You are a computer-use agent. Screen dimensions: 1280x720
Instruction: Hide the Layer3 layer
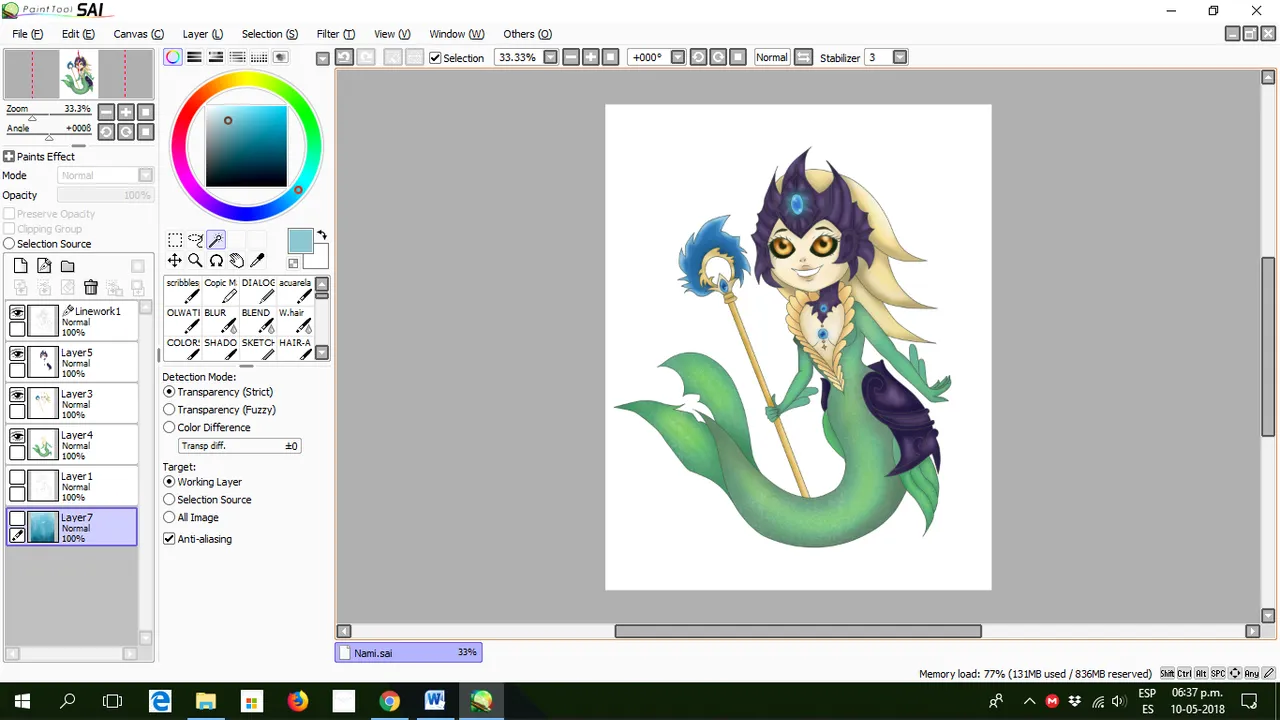tap(17, 395)
